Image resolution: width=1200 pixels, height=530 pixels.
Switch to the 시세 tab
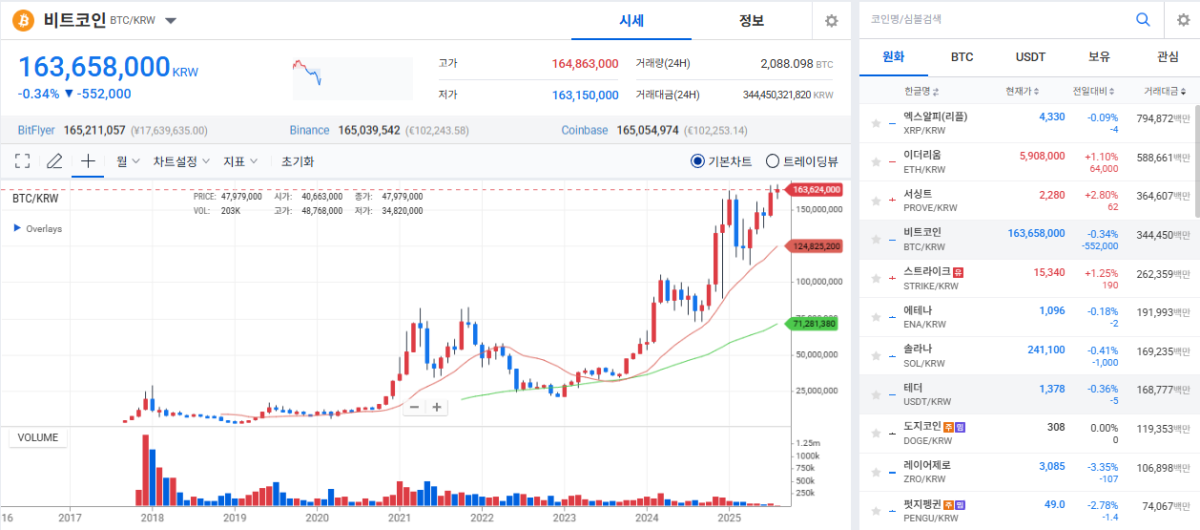631,21
